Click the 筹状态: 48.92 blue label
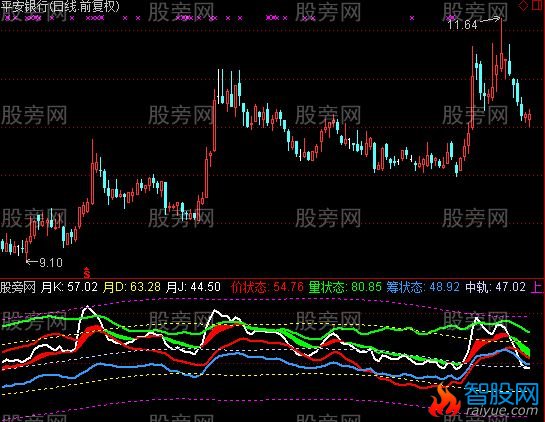 (x=423, y=287)
